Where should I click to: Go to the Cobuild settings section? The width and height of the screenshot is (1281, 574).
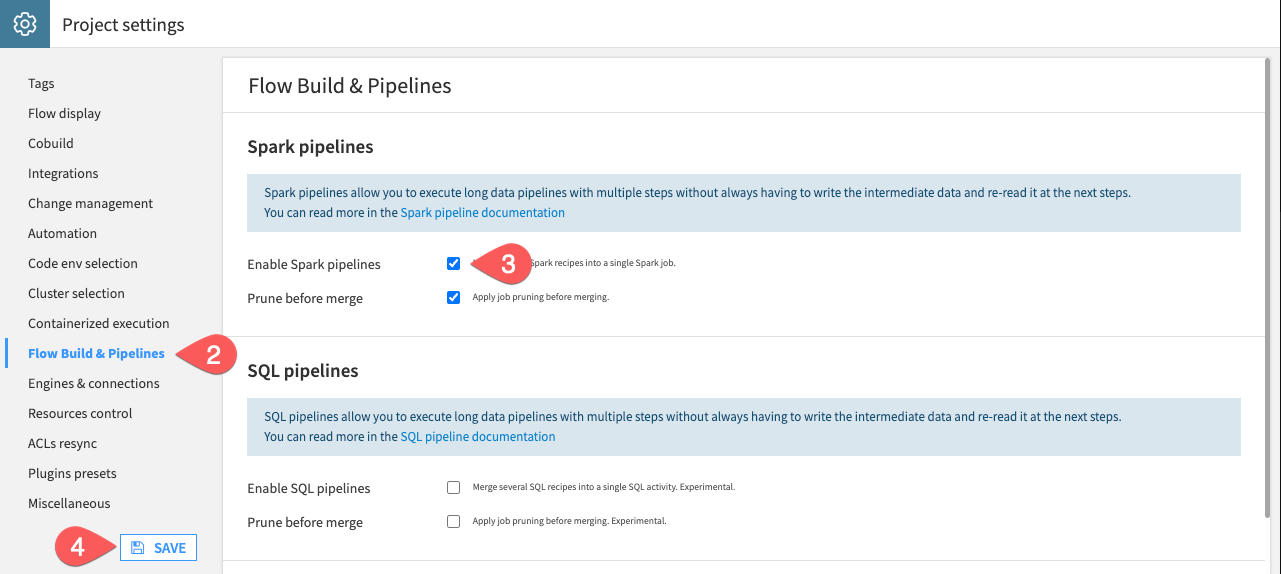click(51, 144)
